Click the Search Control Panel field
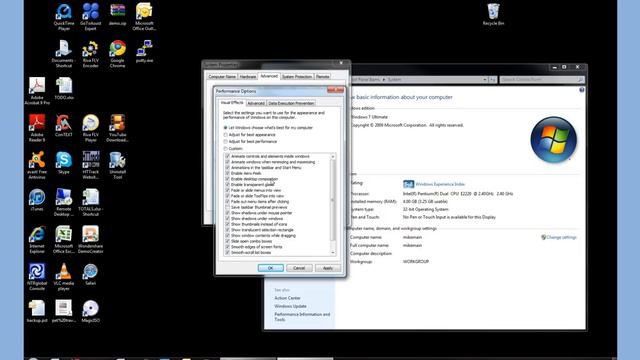640x360 pixels. coord(541,80)
